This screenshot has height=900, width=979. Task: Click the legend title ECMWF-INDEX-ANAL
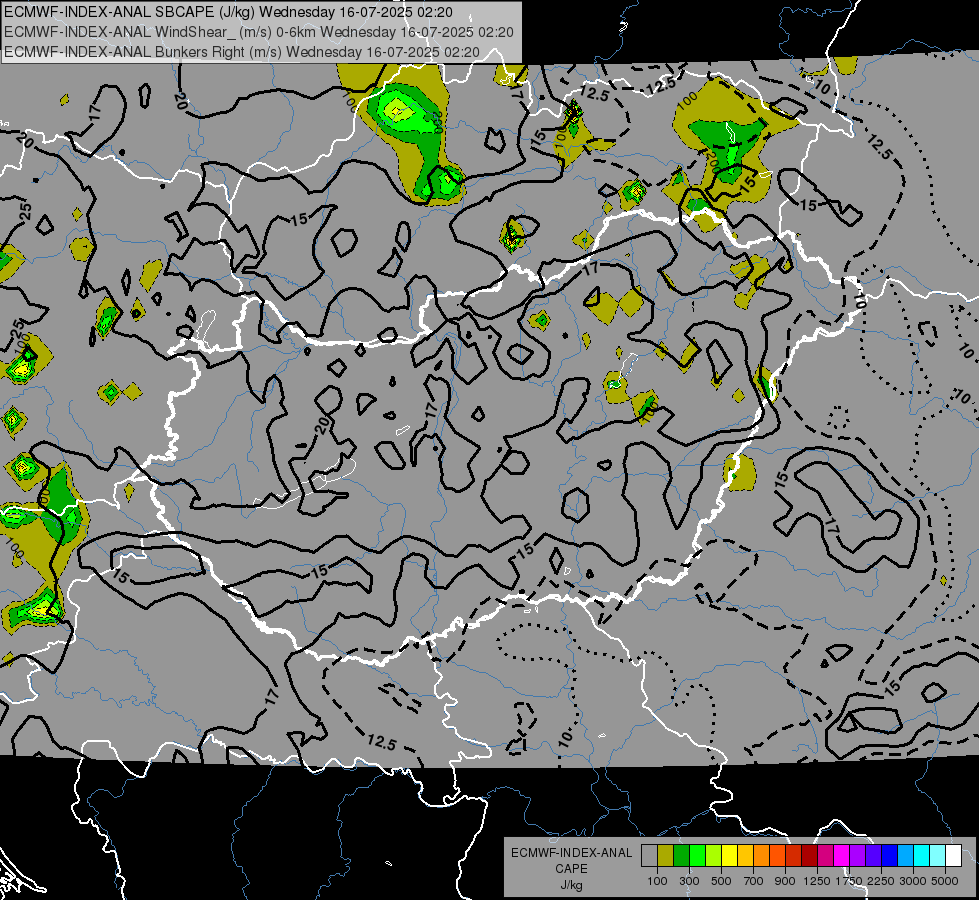click(x=571, y=853)
